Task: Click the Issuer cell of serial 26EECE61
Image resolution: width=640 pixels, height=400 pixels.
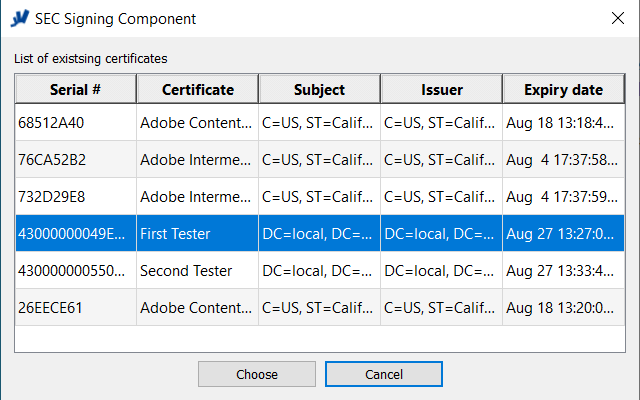Action: coord(441,308)
